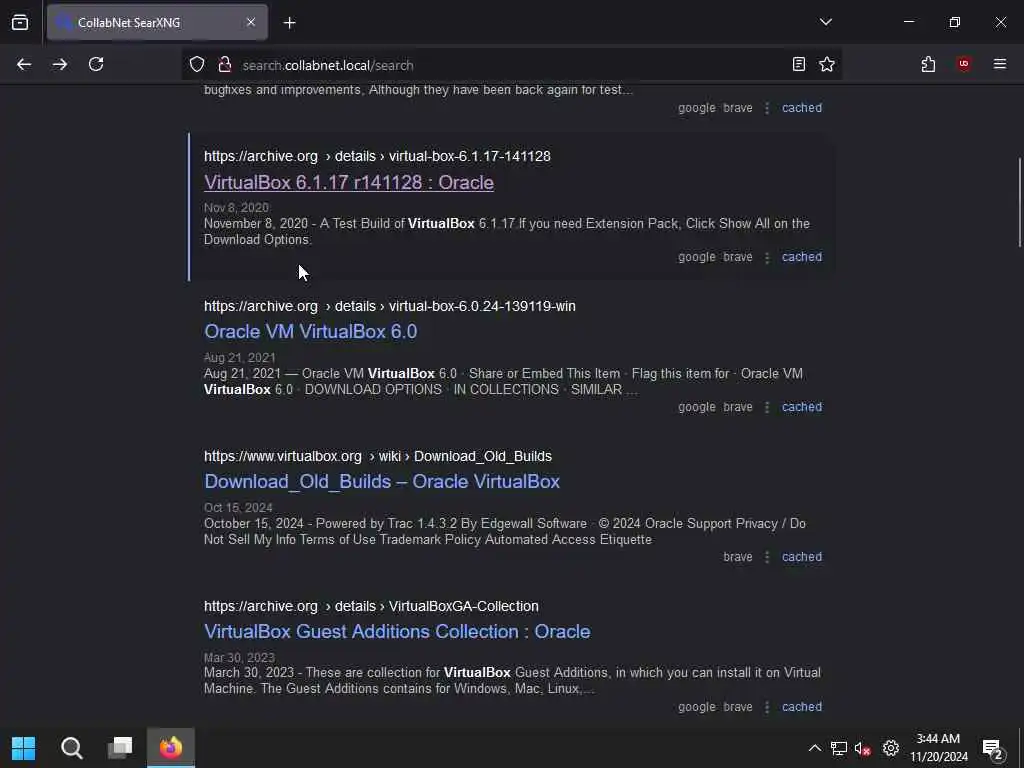Expand more options for Guest Additions Collection
Image resolution: width=1024 pixels, height=768 pixels.
click(x=767, y=707)
